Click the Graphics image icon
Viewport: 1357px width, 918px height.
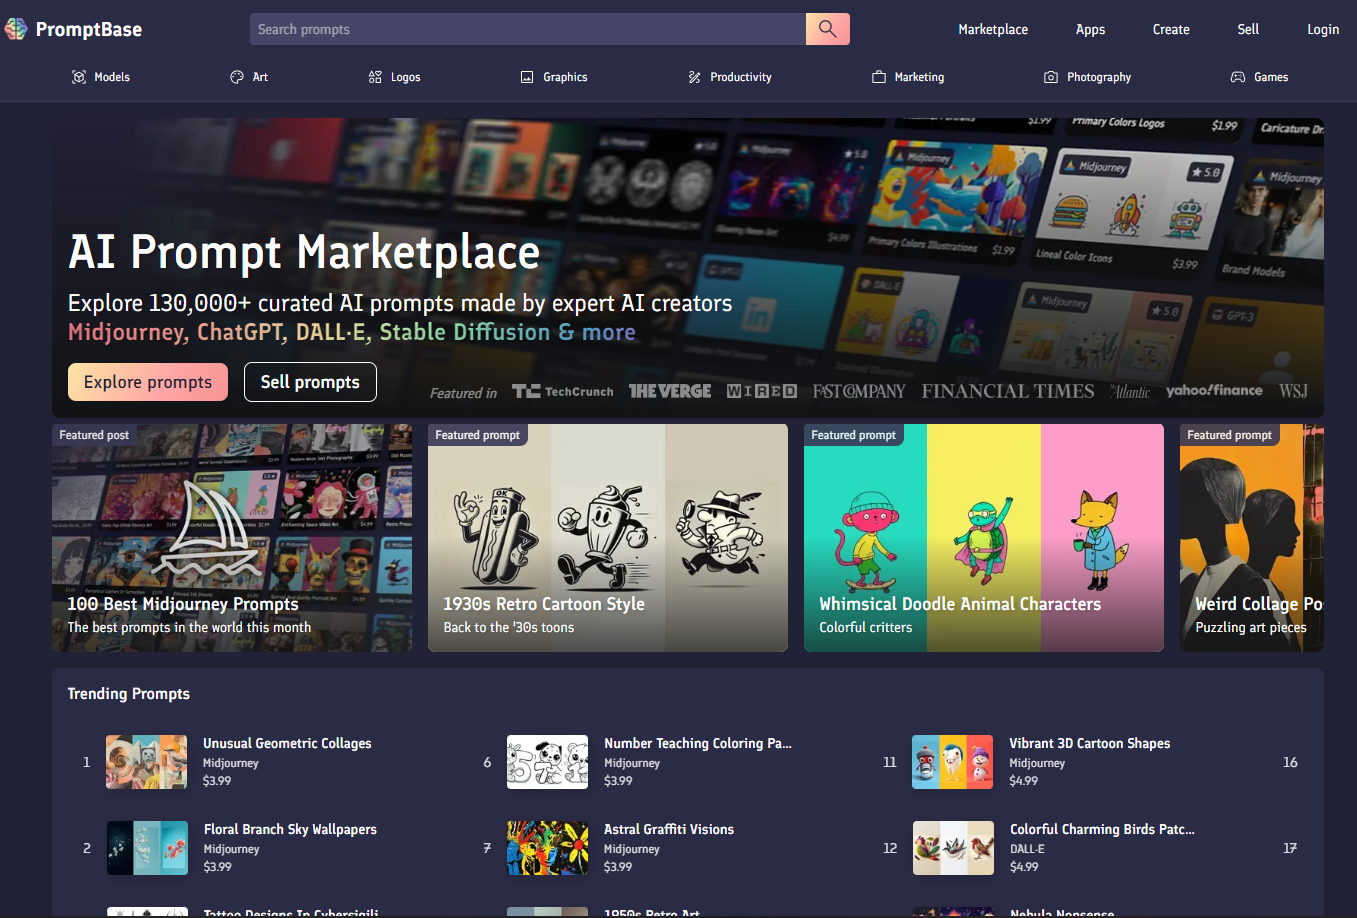tap(527, 77)
